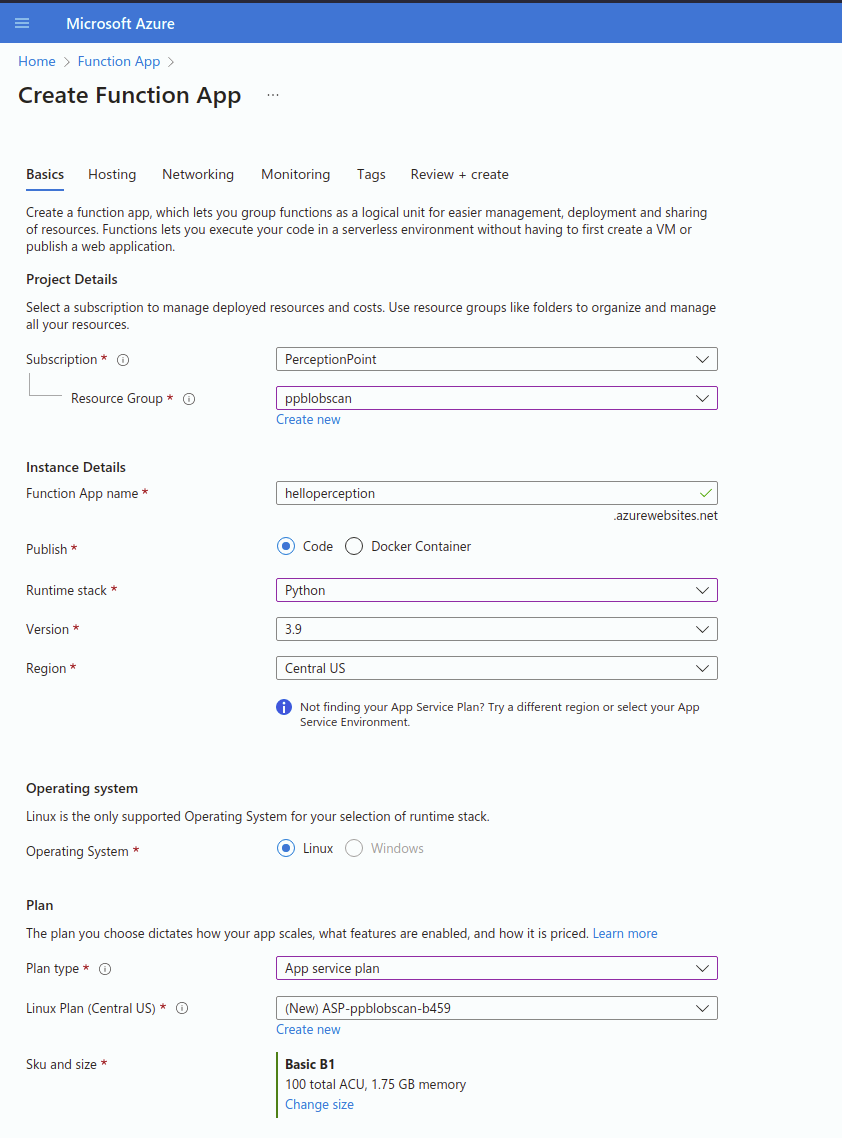Open the ellipsis menu beside the title

click(273, 95)
